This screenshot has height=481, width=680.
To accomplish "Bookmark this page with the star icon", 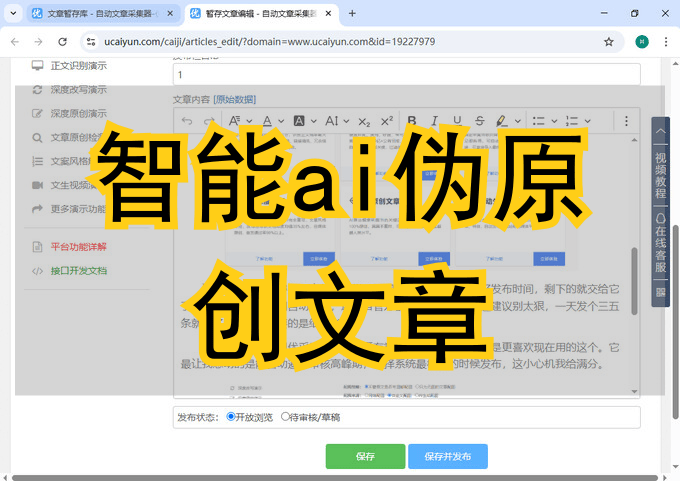I will coord(608,42).
